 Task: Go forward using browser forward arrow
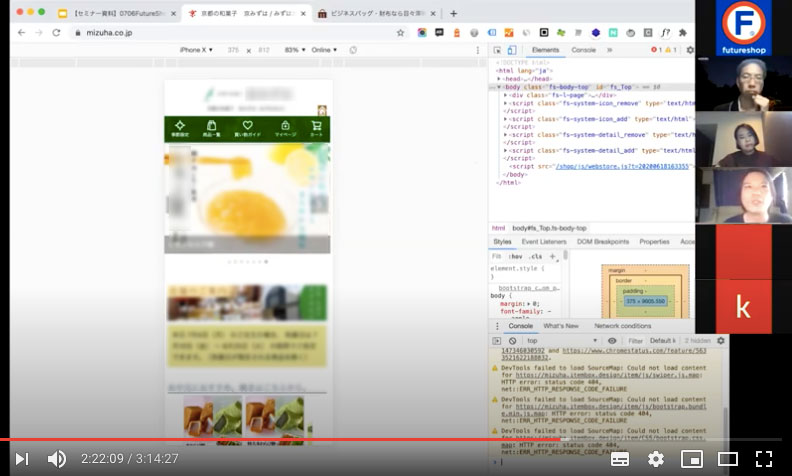pos(39,33)
